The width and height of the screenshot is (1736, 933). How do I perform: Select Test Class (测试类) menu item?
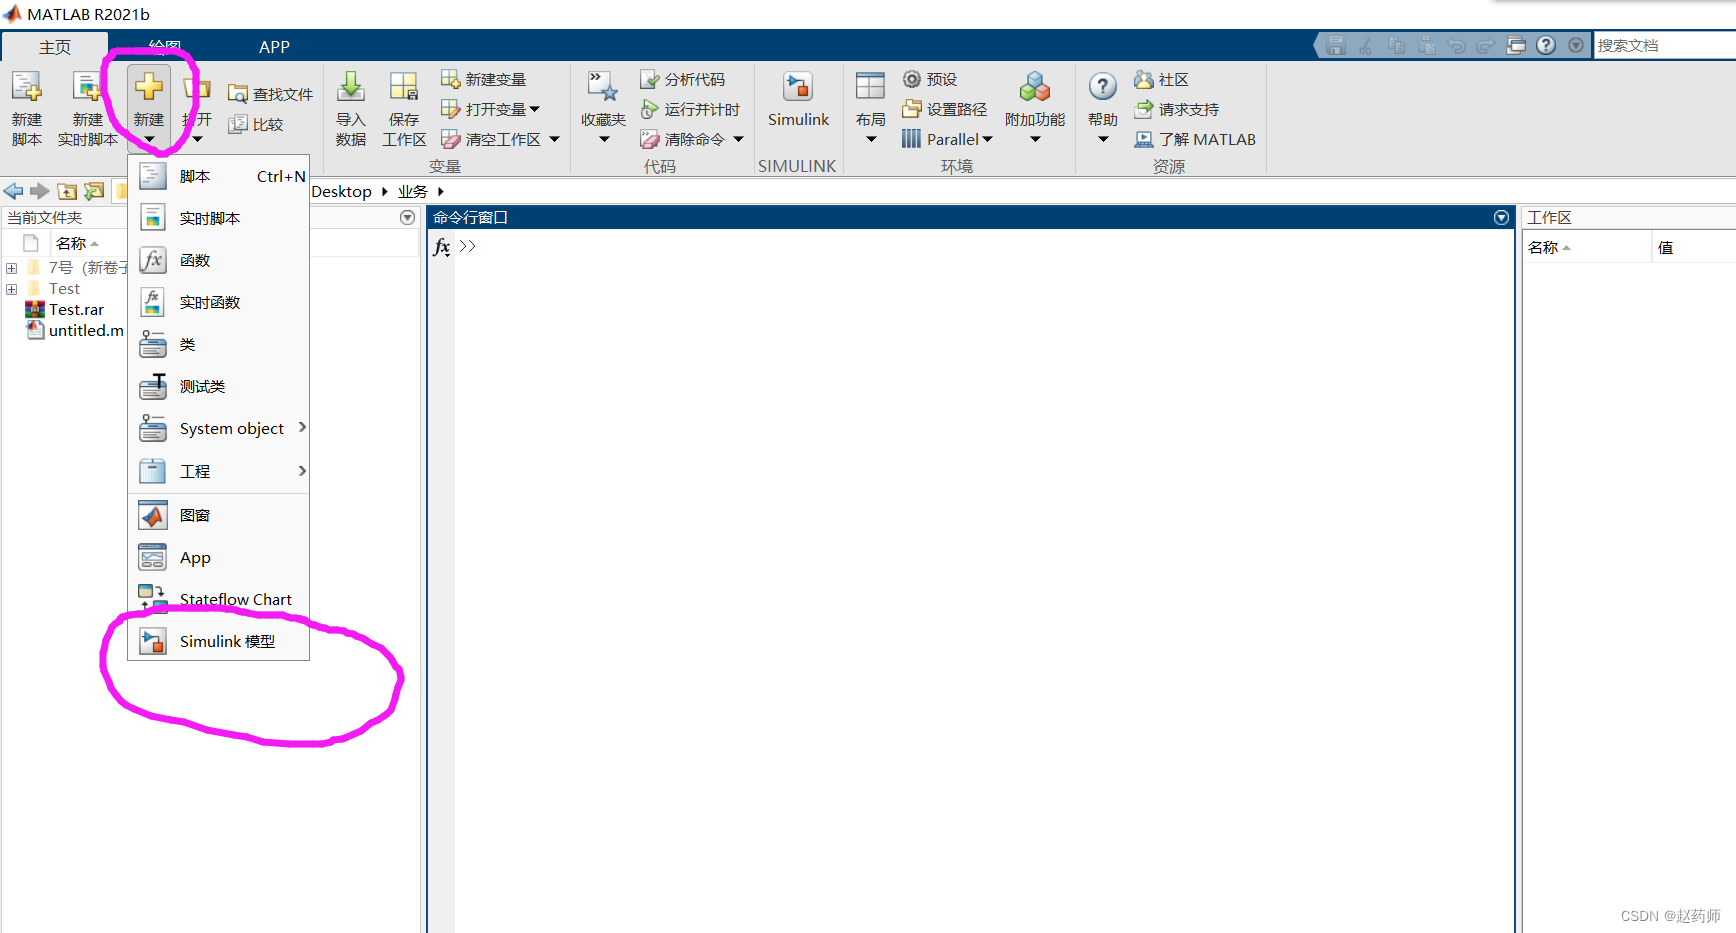[x=219, y=386]
